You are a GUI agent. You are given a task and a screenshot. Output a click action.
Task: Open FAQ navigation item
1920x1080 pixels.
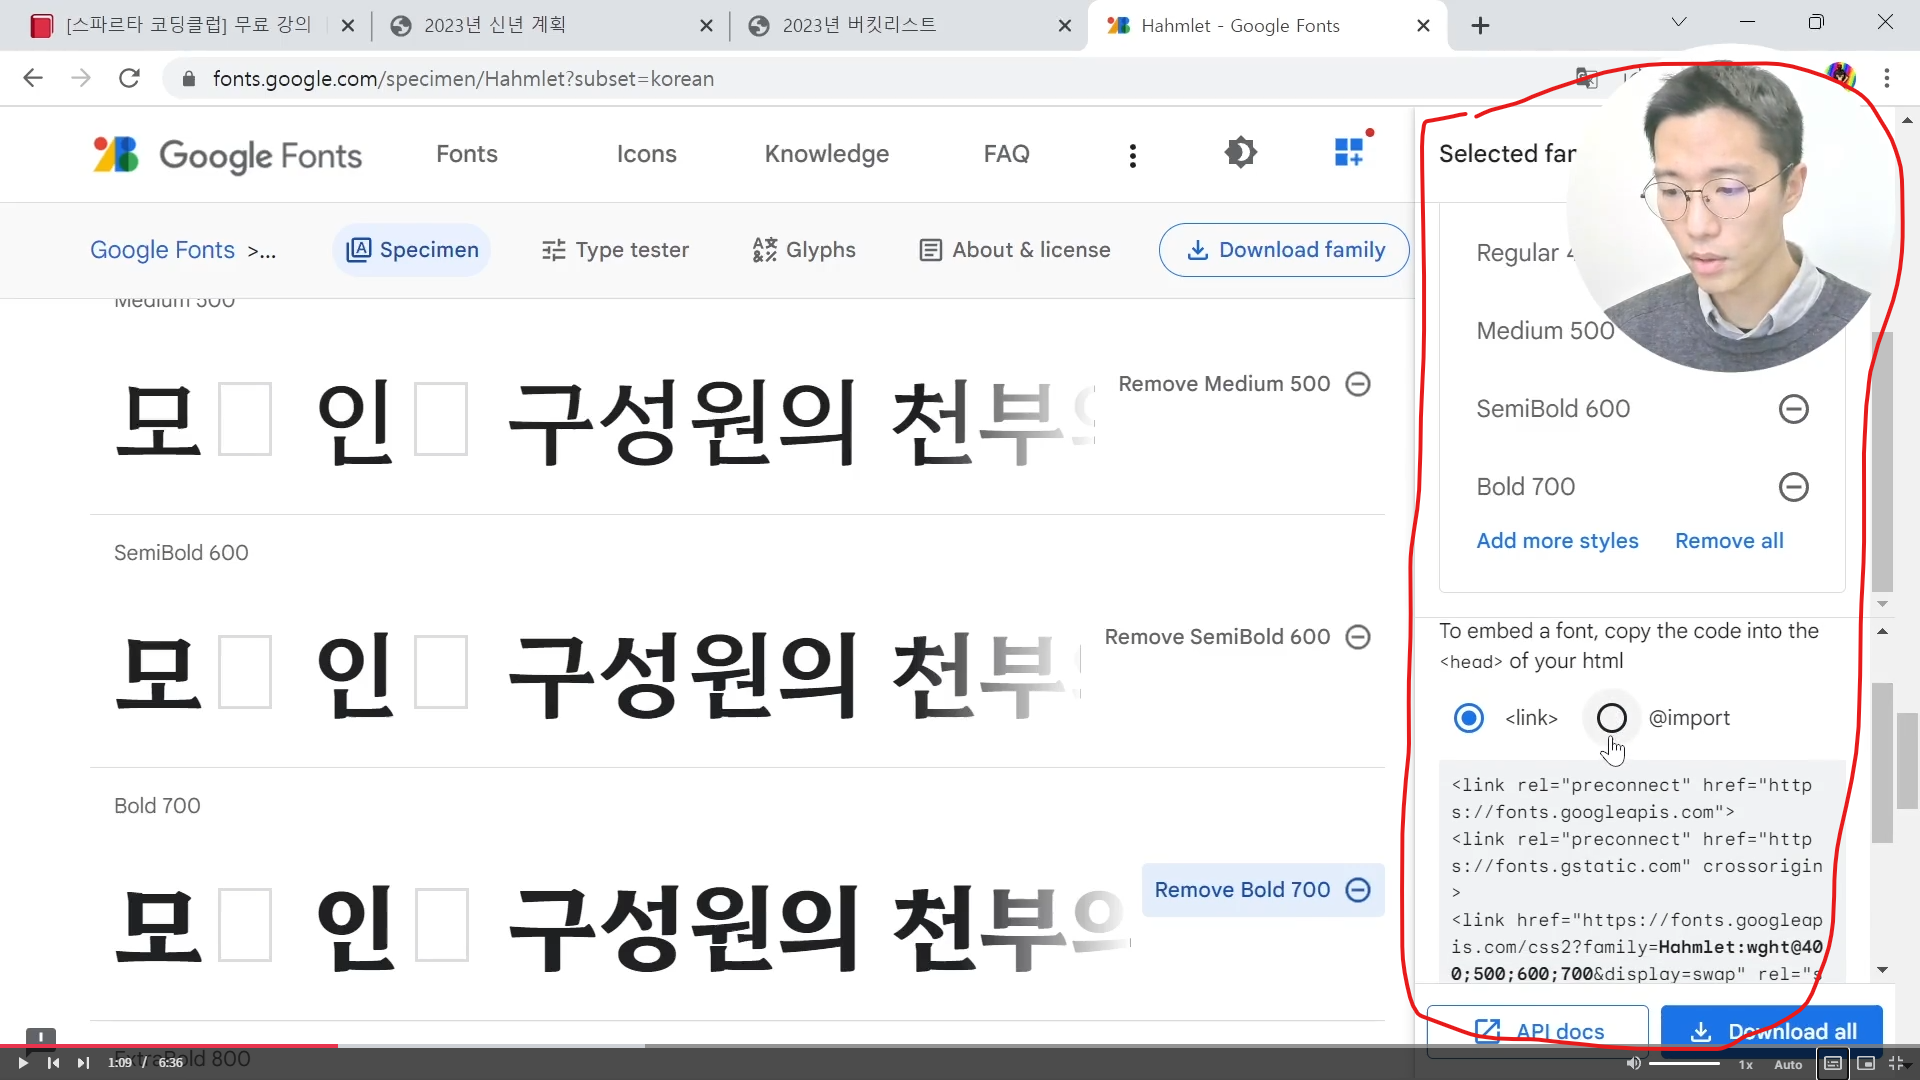click(1006, 154)
